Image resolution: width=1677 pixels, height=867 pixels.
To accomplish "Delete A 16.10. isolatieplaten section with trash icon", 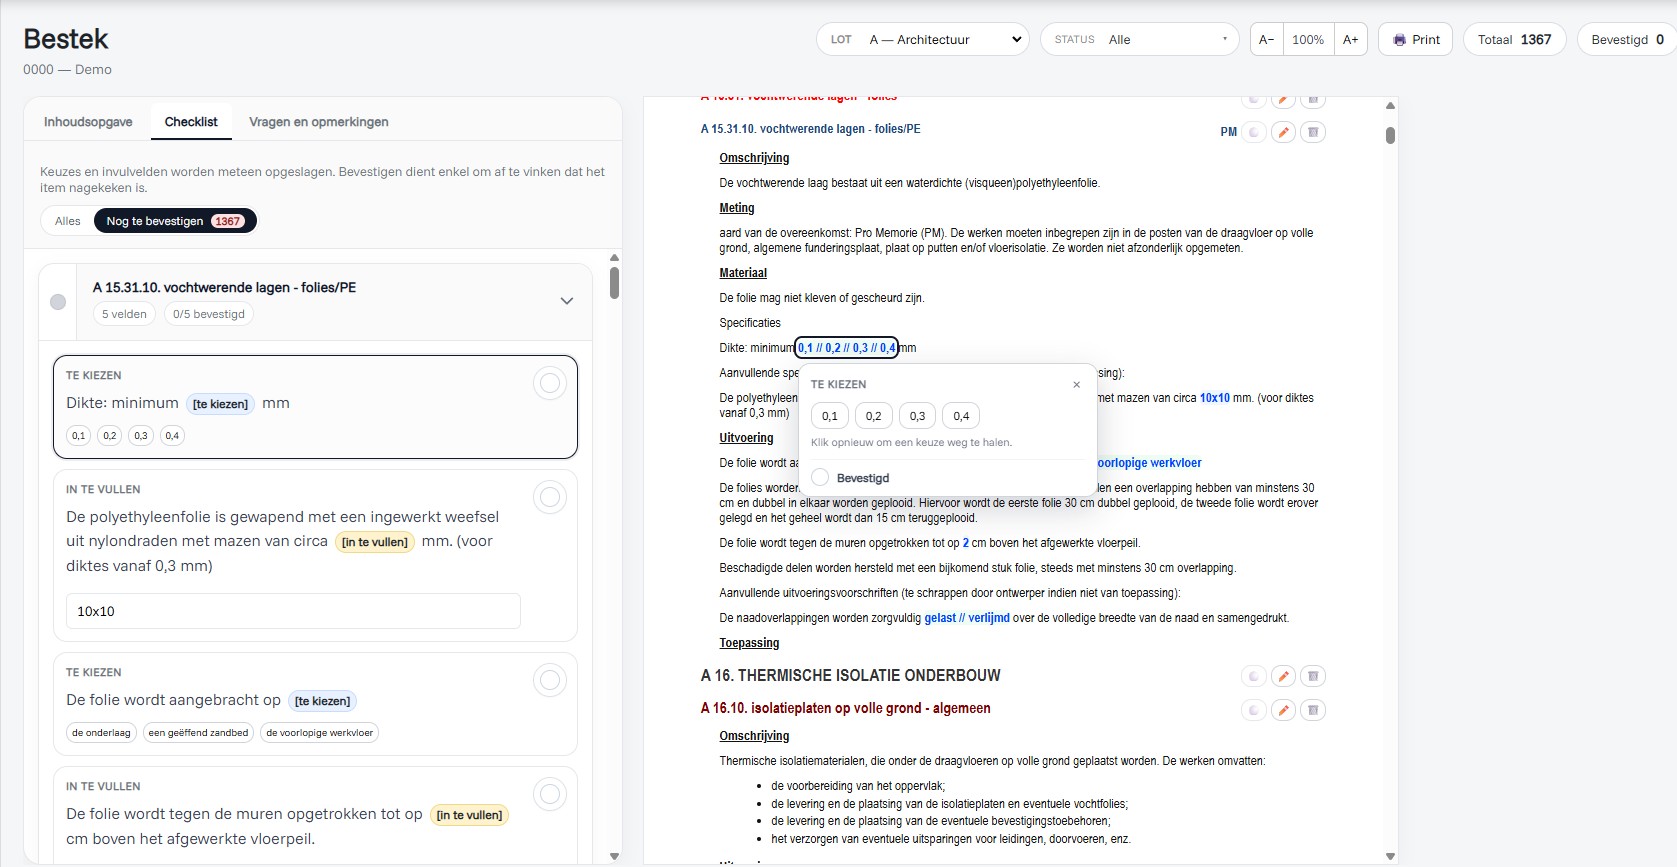I will pos(1313,710).
